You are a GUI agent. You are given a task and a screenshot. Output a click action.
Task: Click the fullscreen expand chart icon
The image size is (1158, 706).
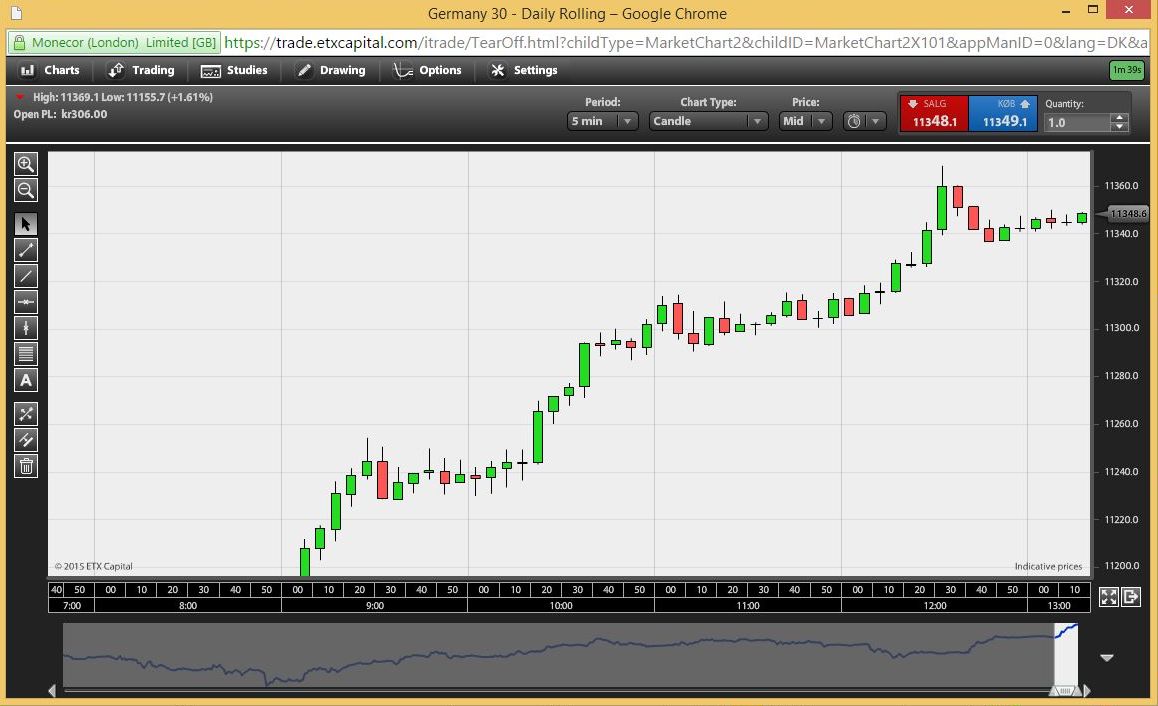[x=1108, y=597]
